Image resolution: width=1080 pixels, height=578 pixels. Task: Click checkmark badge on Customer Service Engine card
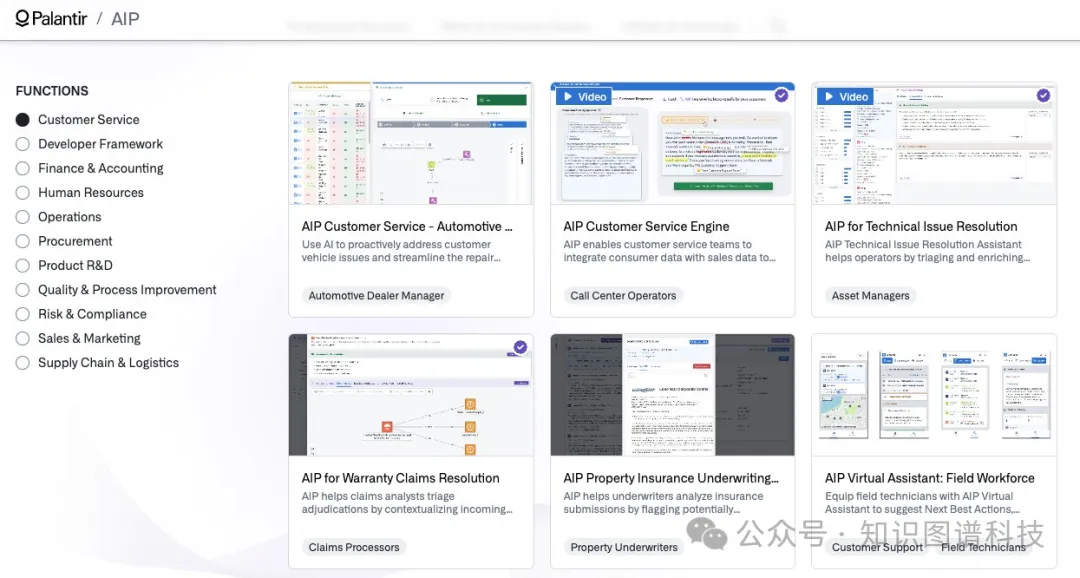[x=781, y=95]
